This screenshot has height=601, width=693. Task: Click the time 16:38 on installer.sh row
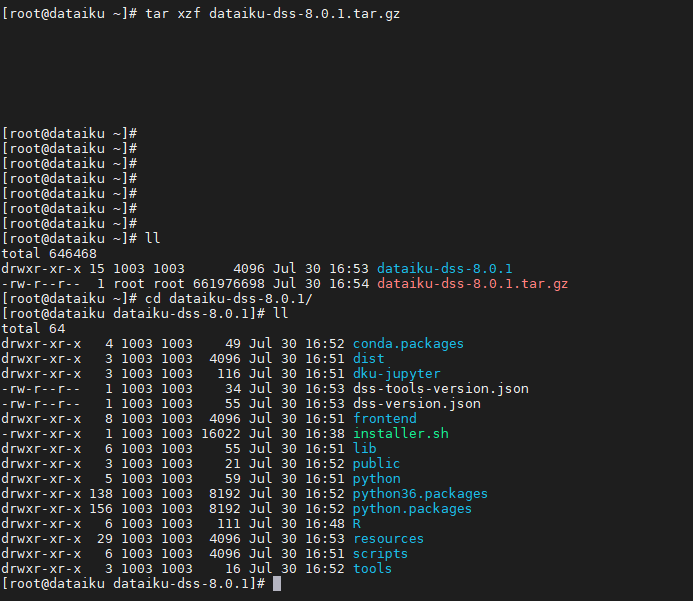coord(325,434)
